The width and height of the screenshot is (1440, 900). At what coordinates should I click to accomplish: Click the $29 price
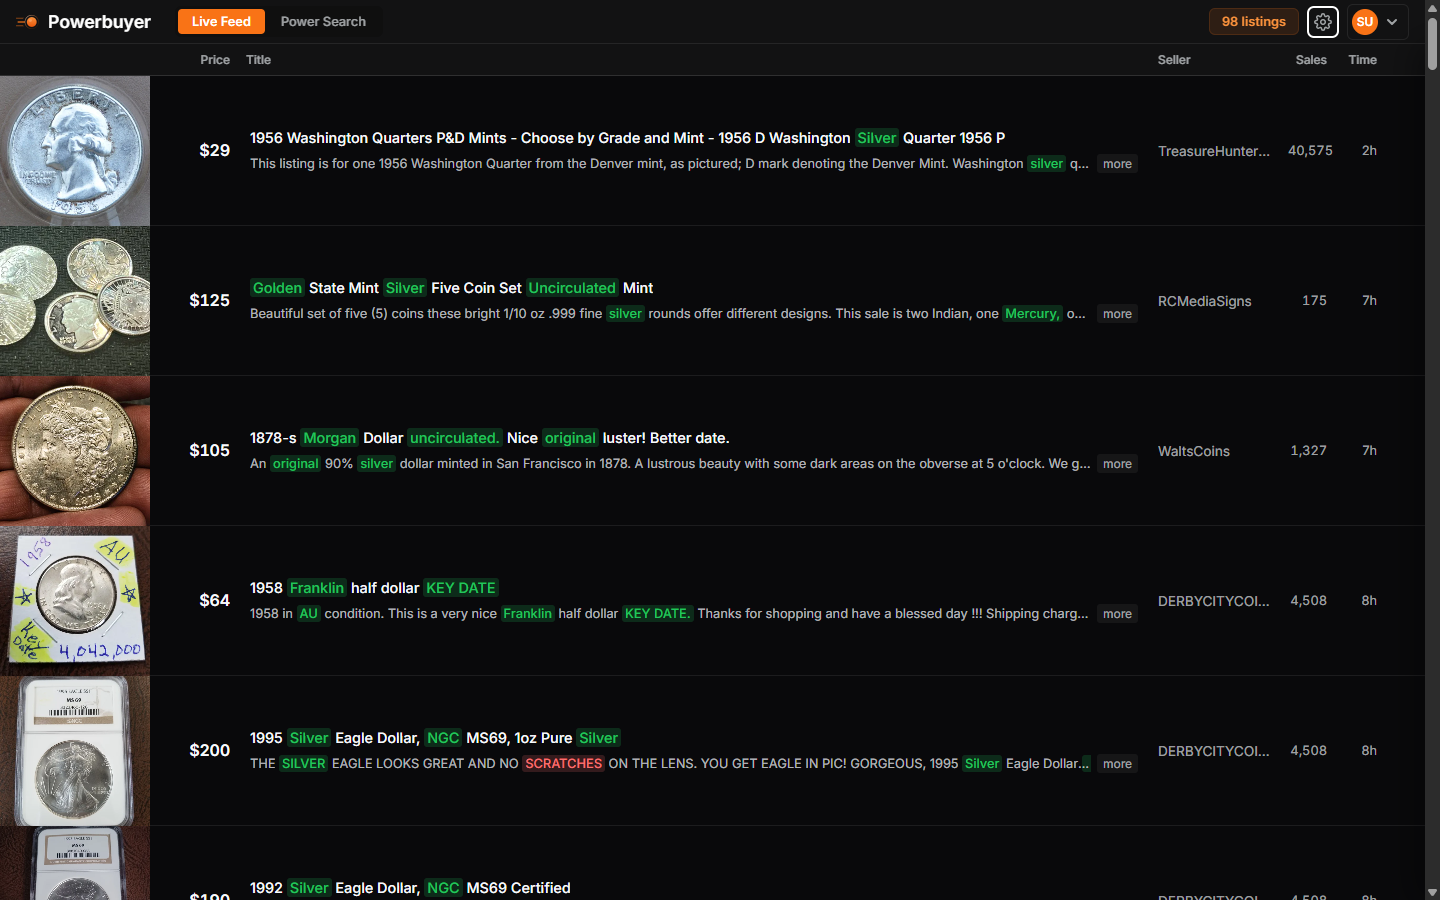tap(215, 150)
